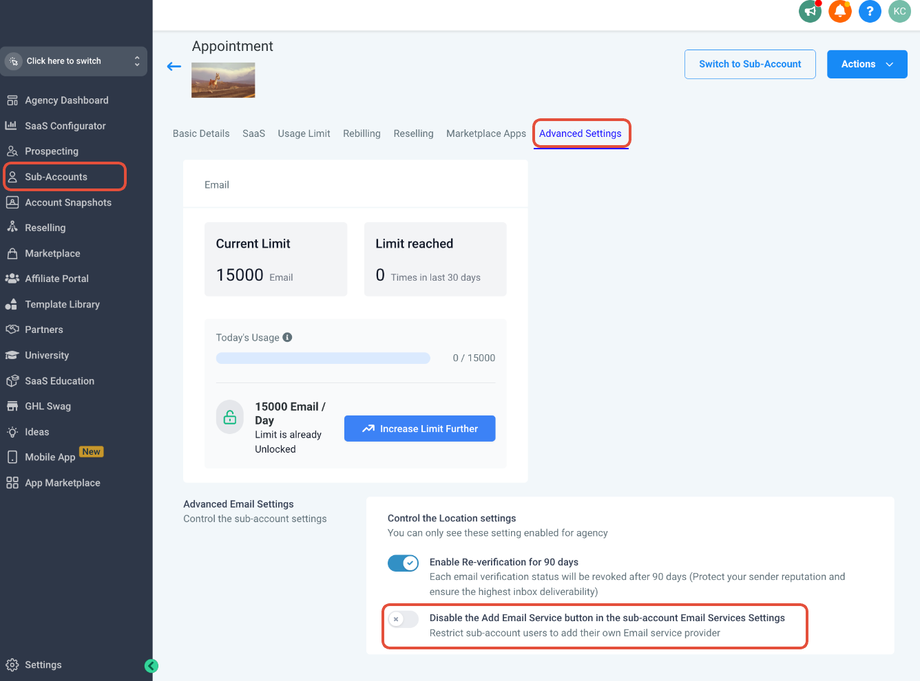Collapse sidebar with the green chevron
Screen dimensions: 920x681
click(151, 665)
